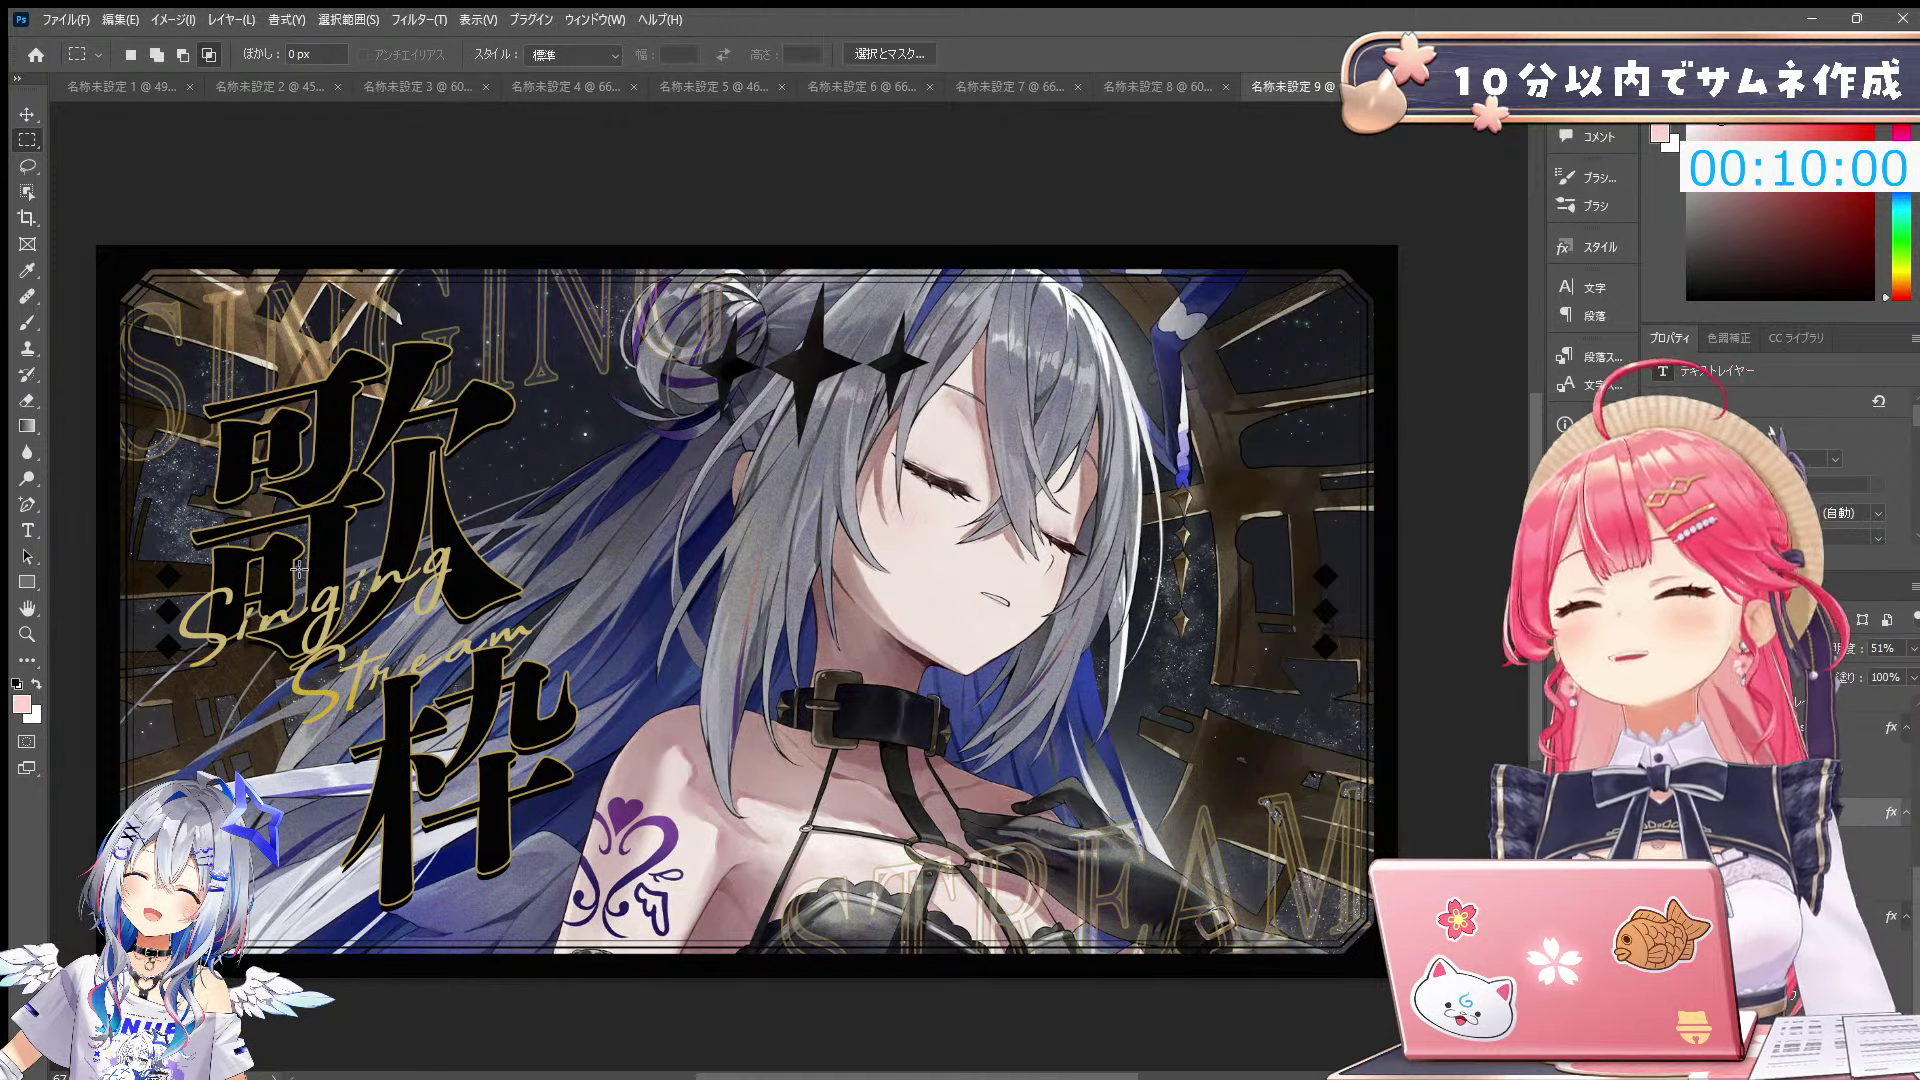The height and width of the screenshot is (1080, 1920).
Task: Click the Home icon in options bar
Action: click(36, 54)
